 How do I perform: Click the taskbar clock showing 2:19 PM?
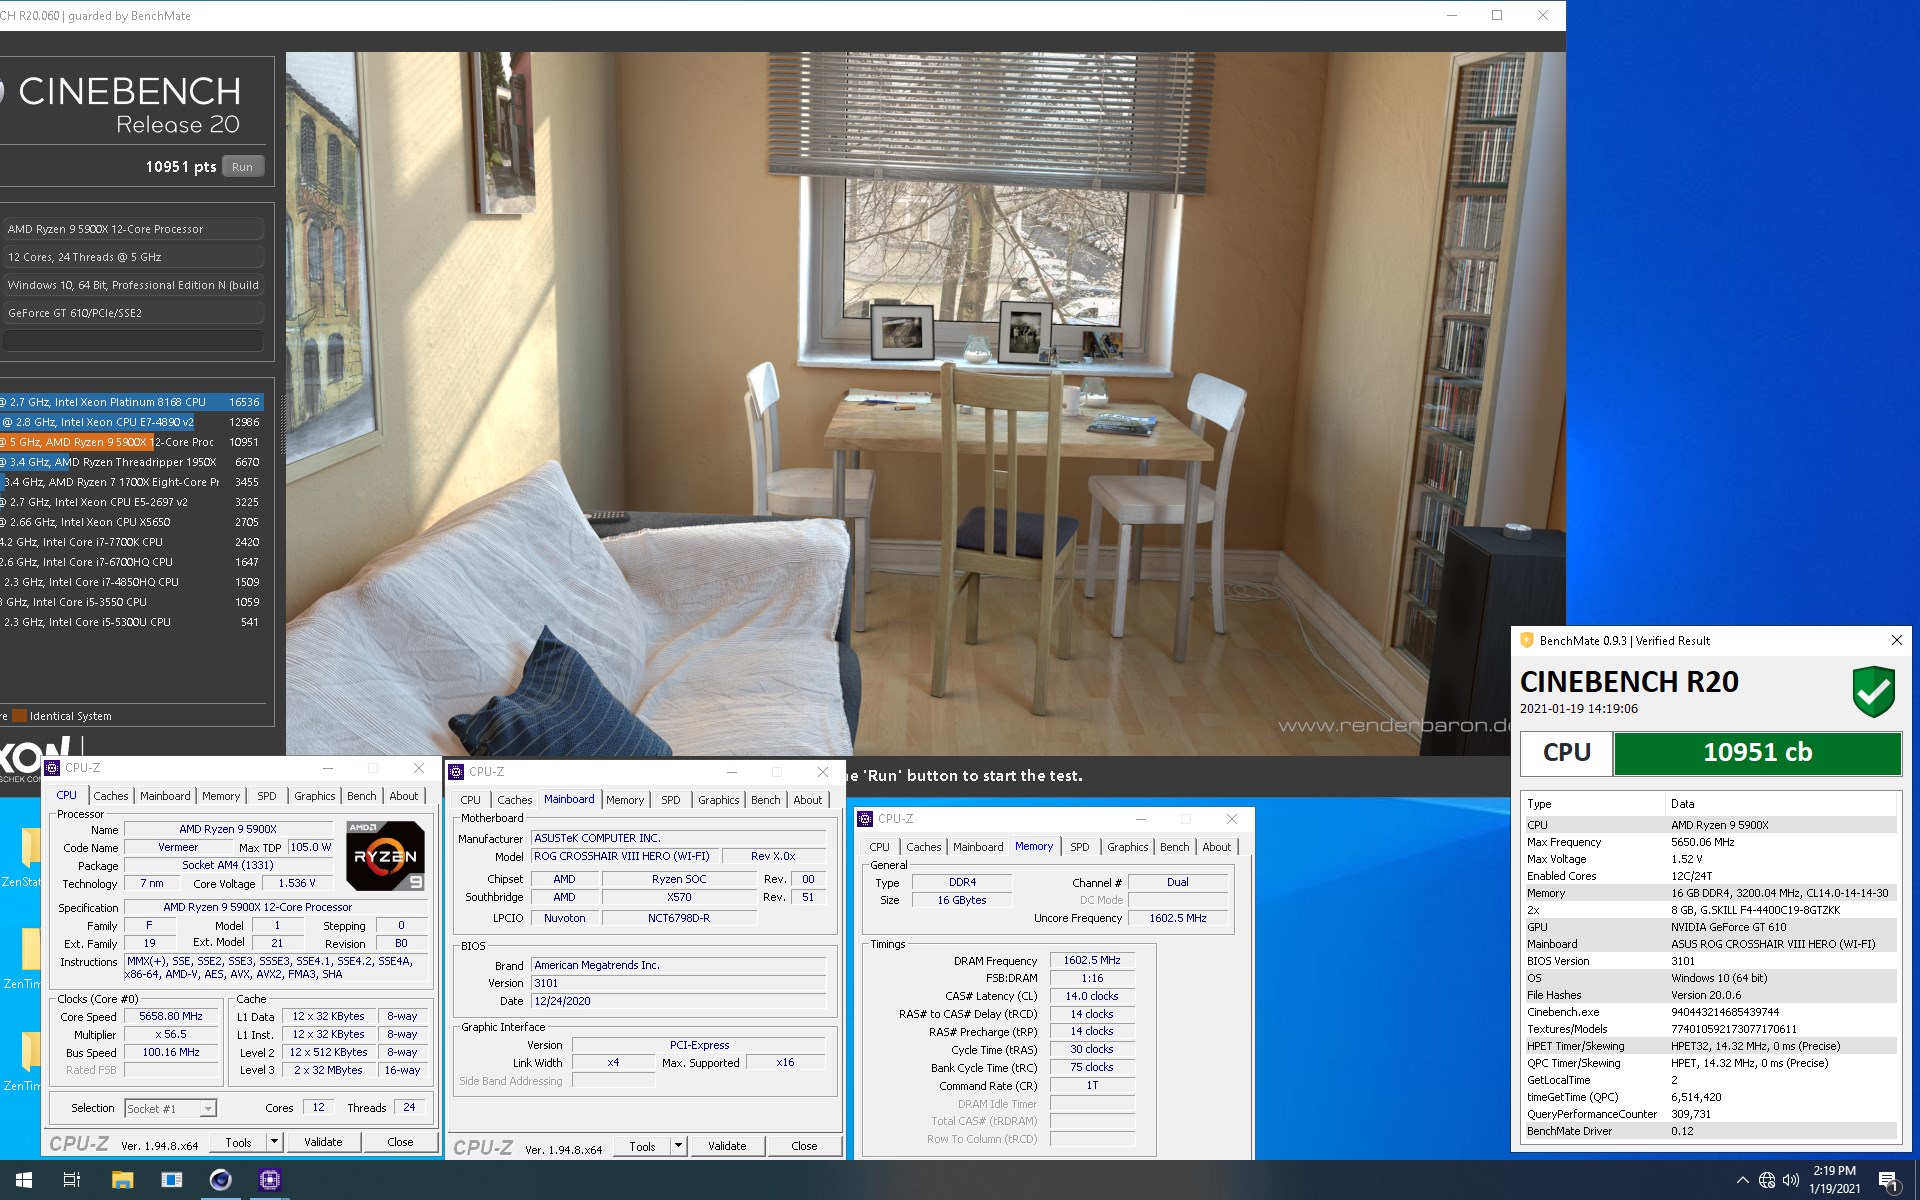click(1834, 1180)
